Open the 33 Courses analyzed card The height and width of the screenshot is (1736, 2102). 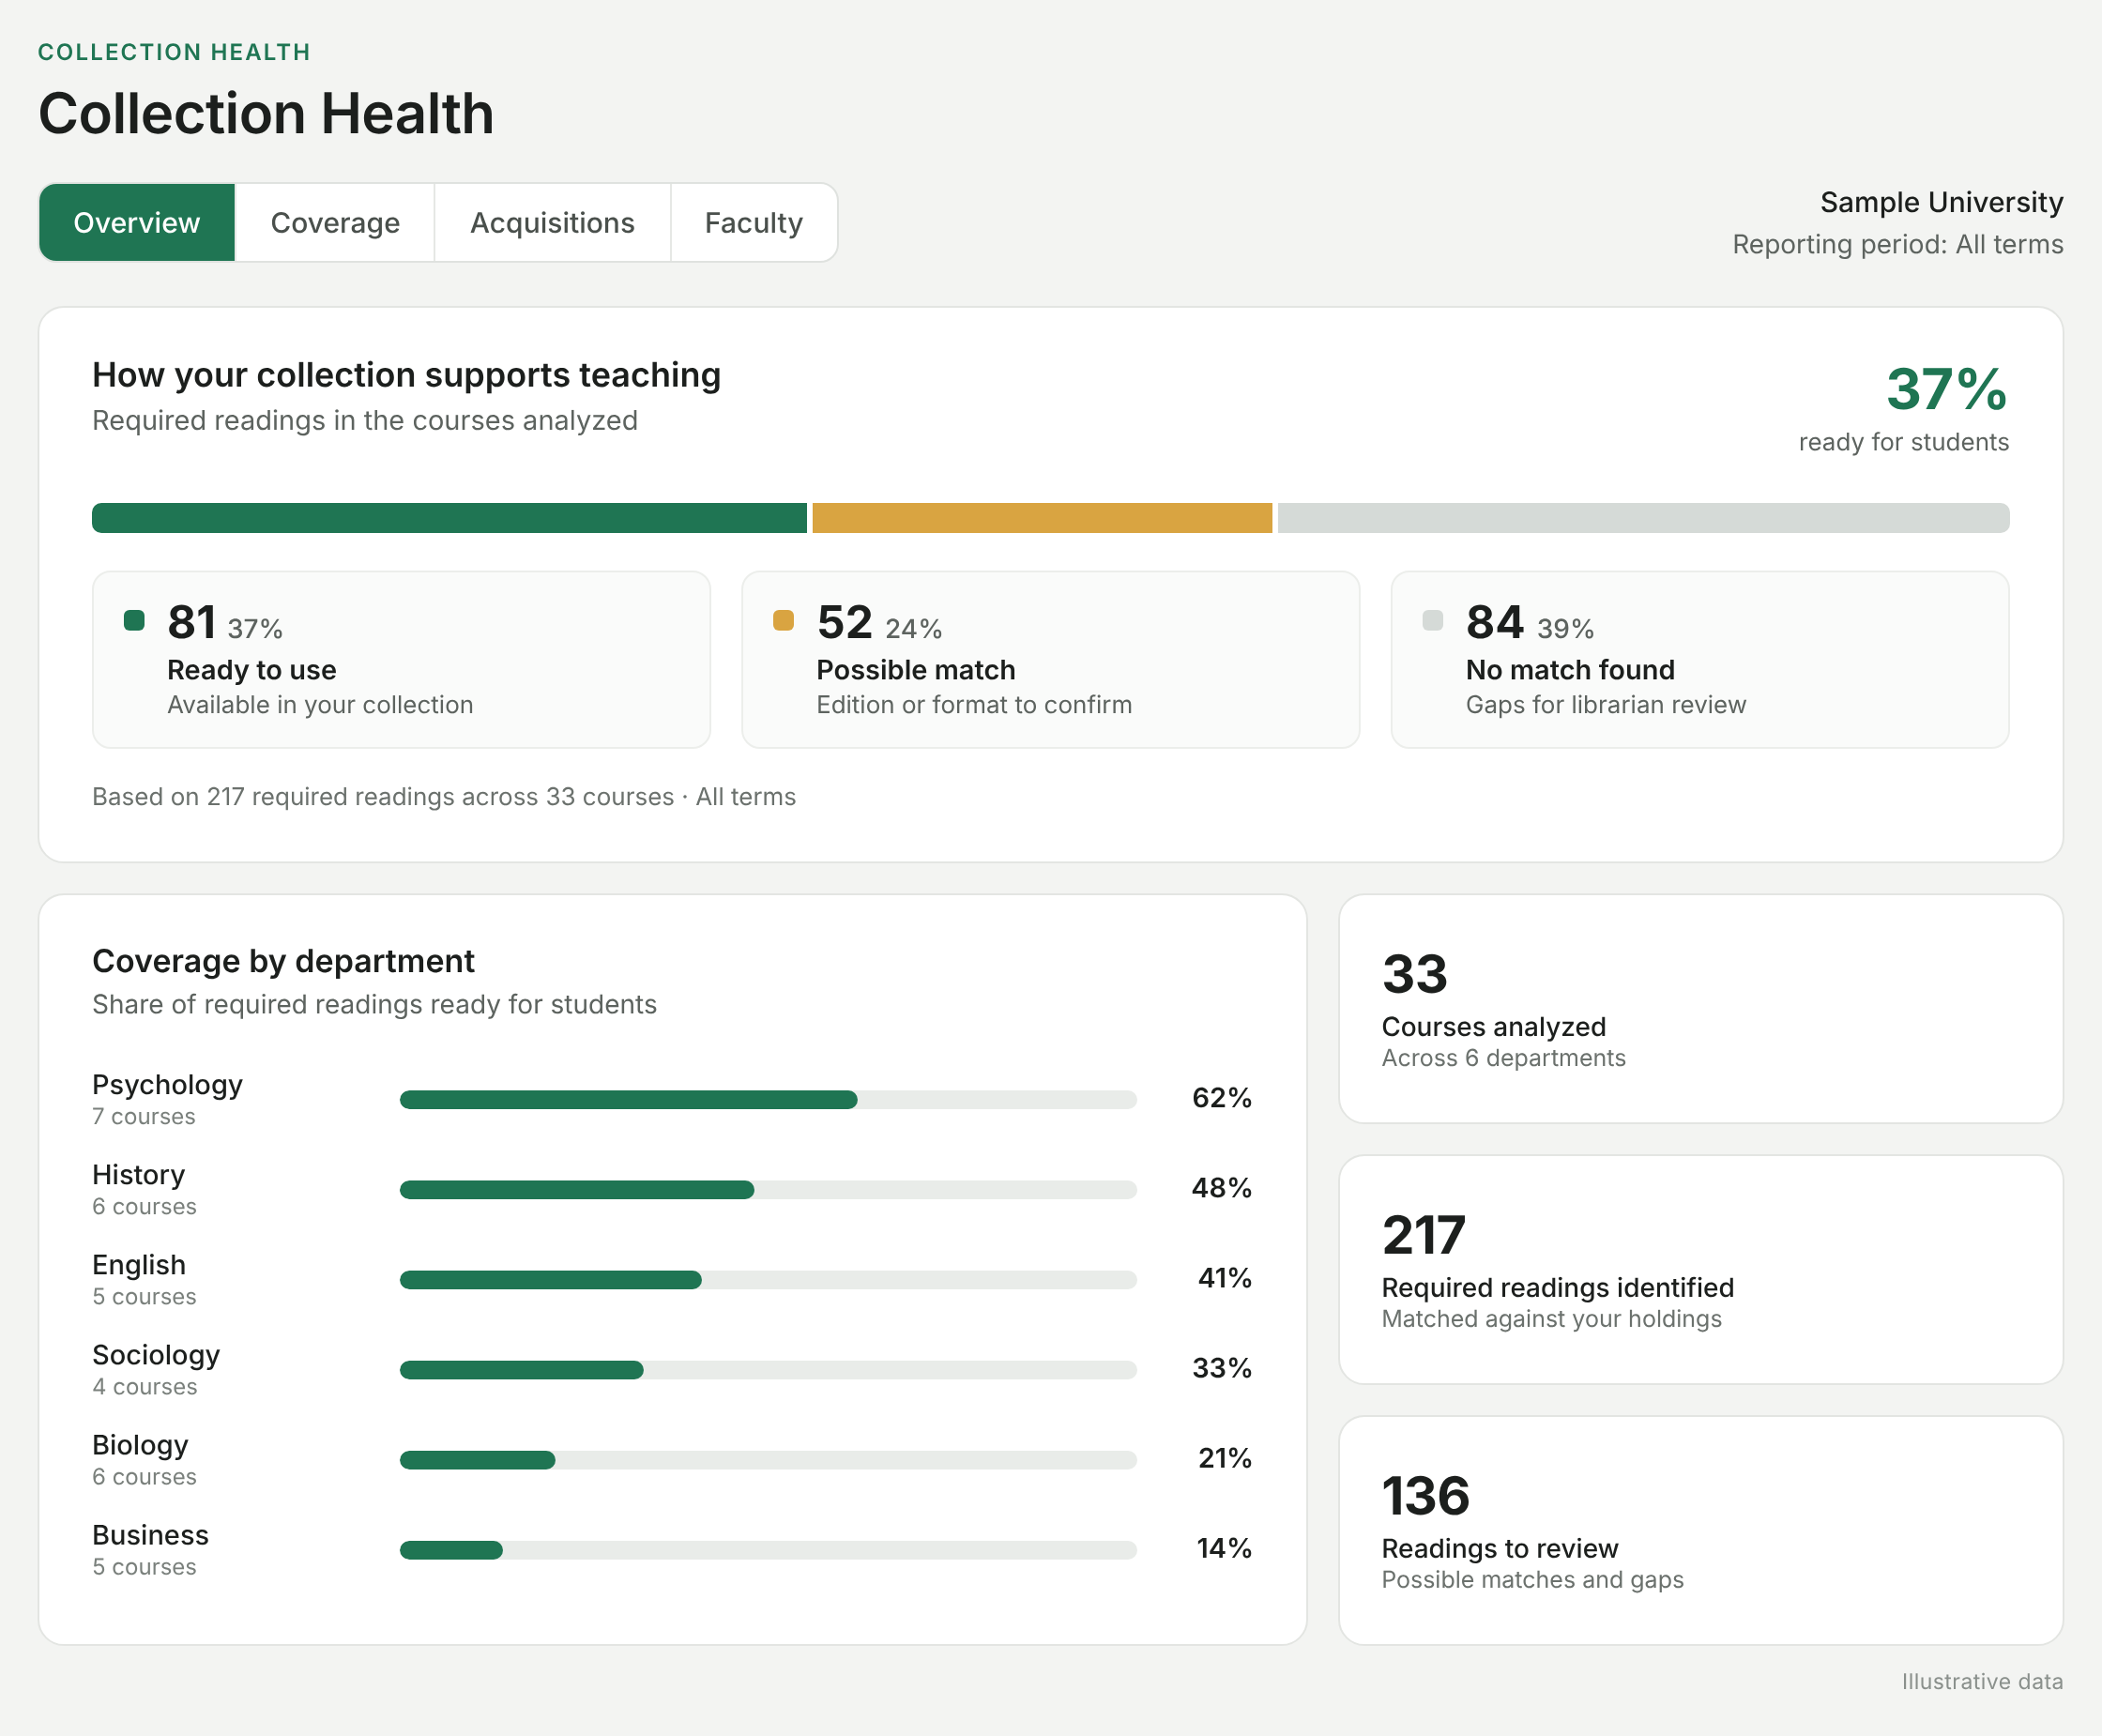[x=1700, y=1009]
